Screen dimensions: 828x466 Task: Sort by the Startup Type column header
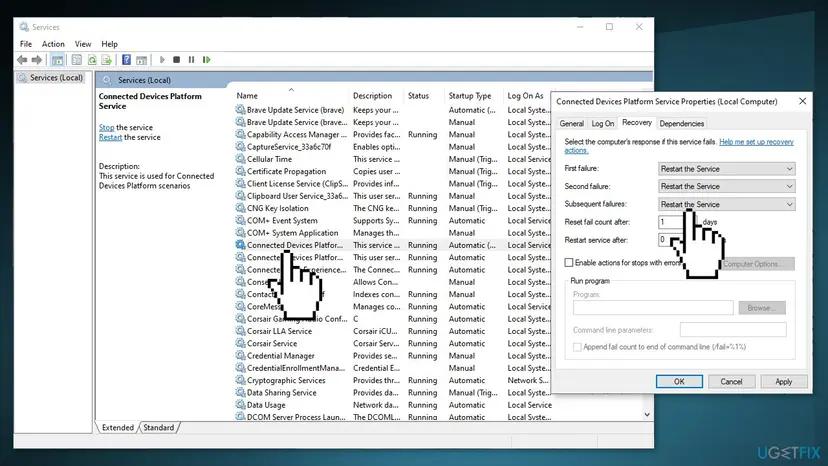[474, 96]
